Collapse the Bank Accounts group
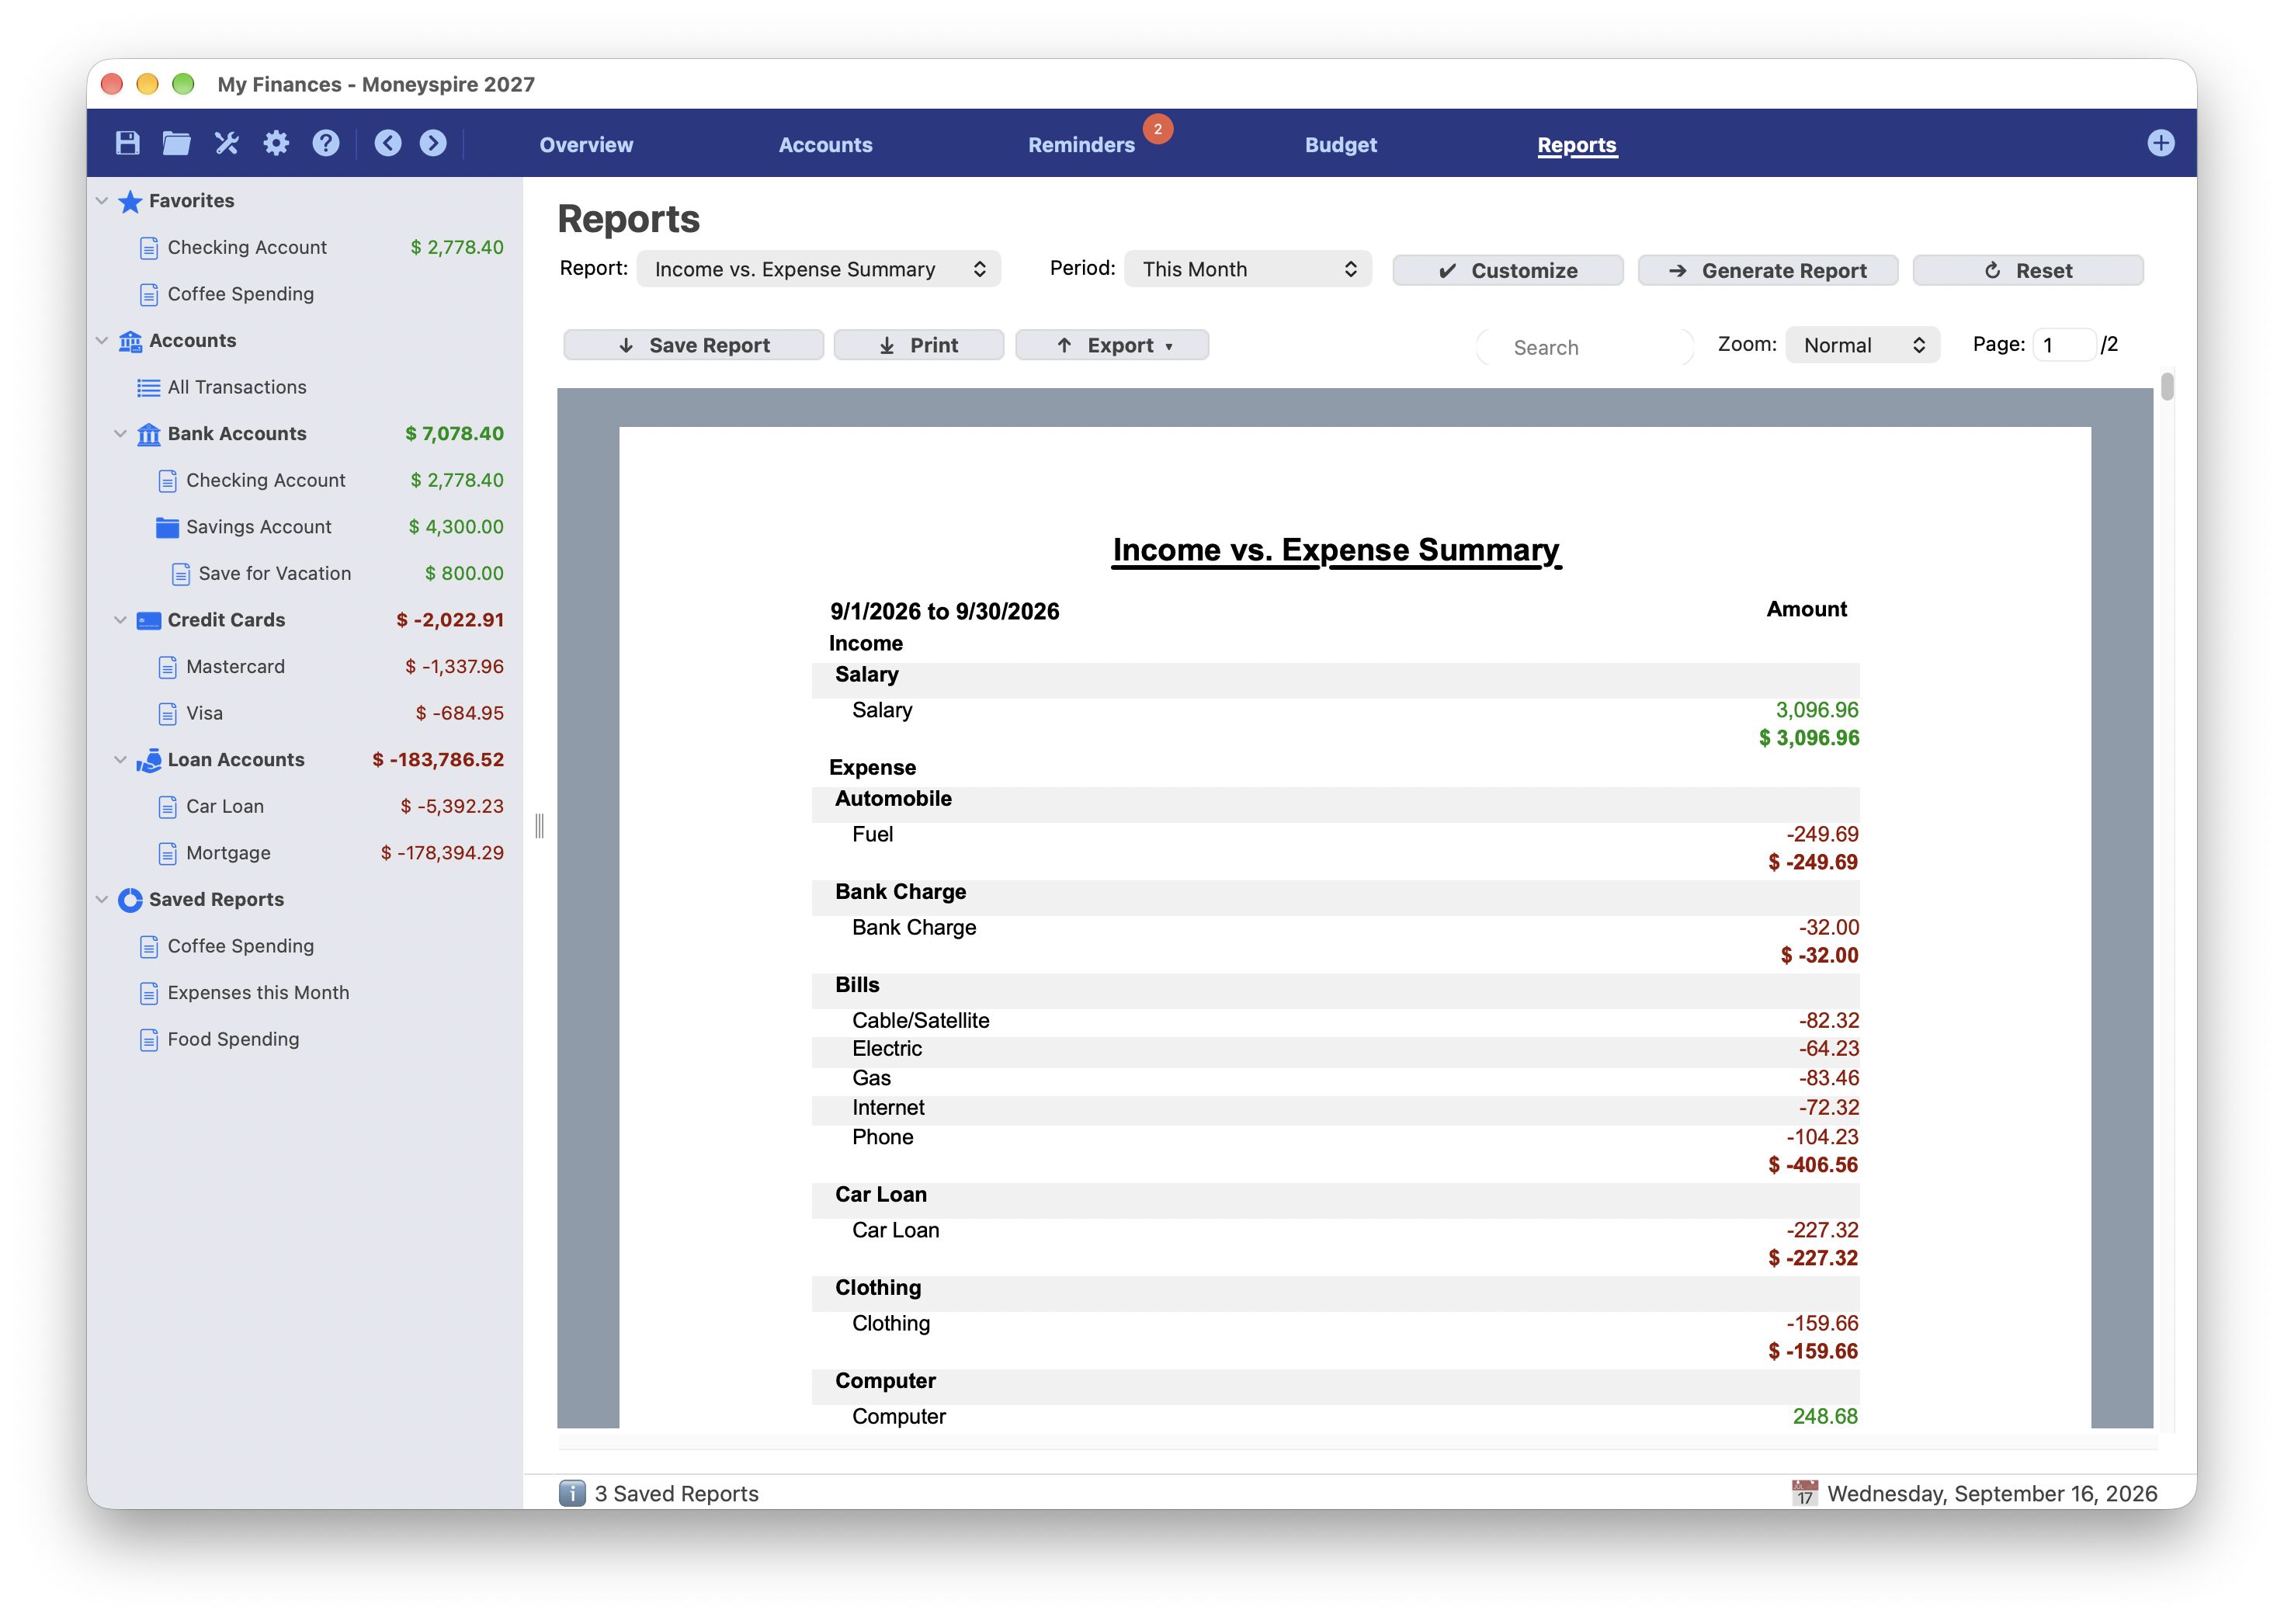 pyautogui.click(x=121, y=434)
